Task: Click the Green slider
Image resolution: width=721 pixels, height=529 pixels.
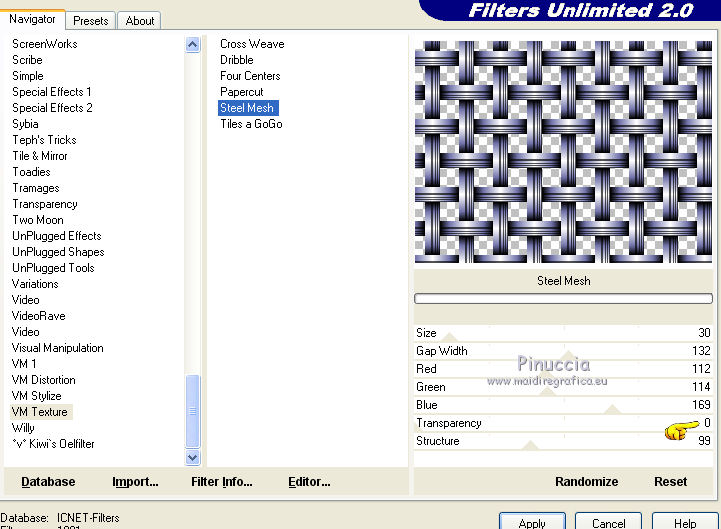Action: [563, 387]
